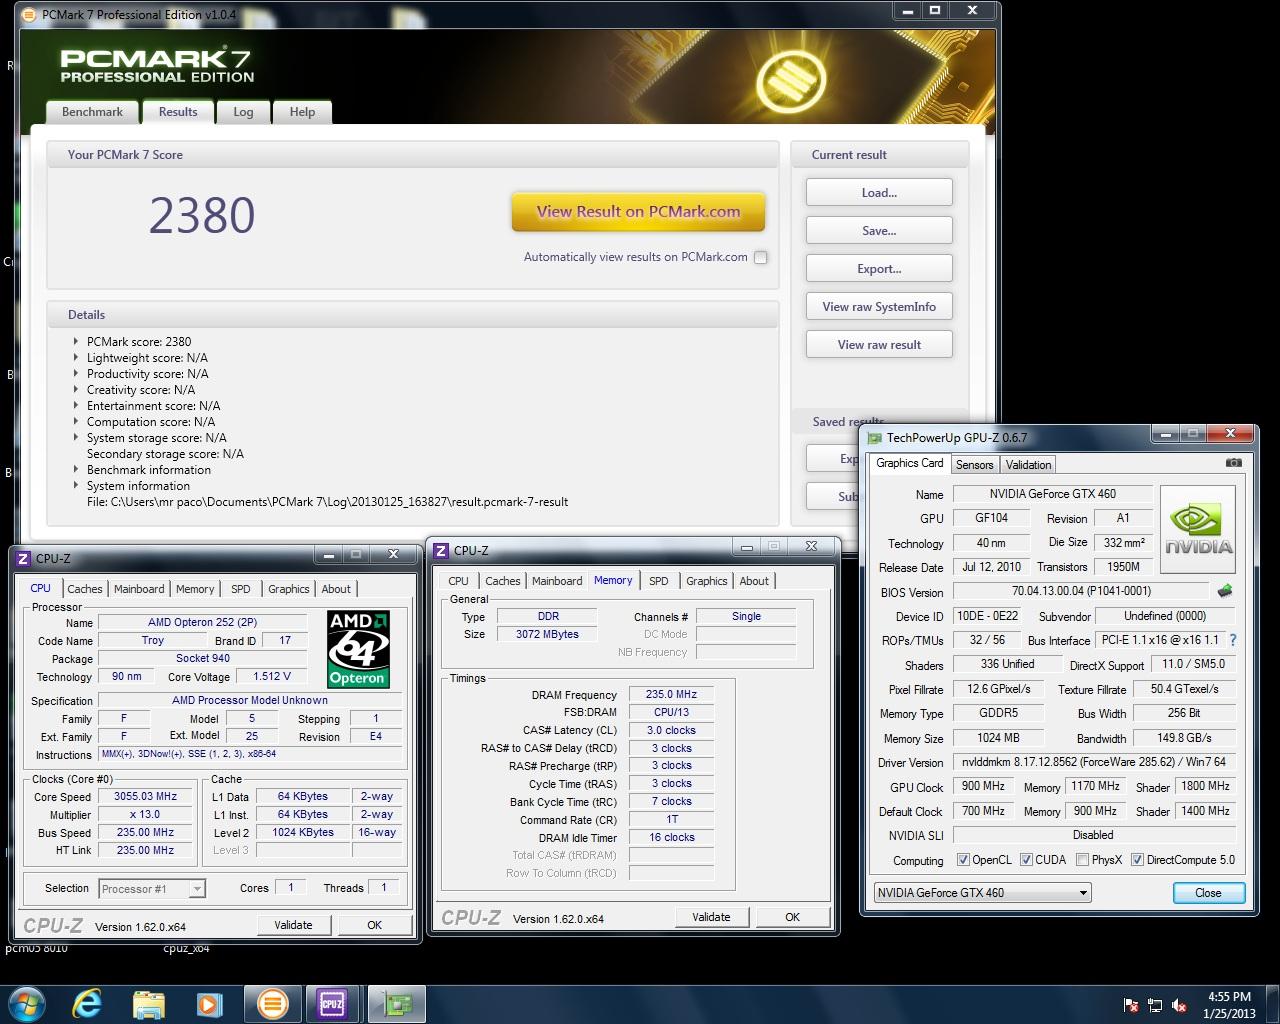This screenshot has height=1024, width=1280.
Task: Click the muted volume tray icon
Action: point(1179,1005)
